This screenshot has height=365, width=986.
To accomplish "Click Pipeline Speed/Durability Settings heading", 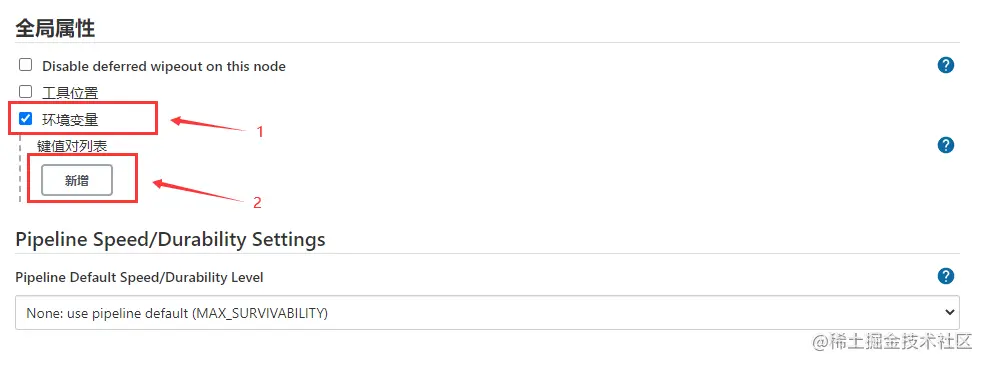I will point(170,240).
